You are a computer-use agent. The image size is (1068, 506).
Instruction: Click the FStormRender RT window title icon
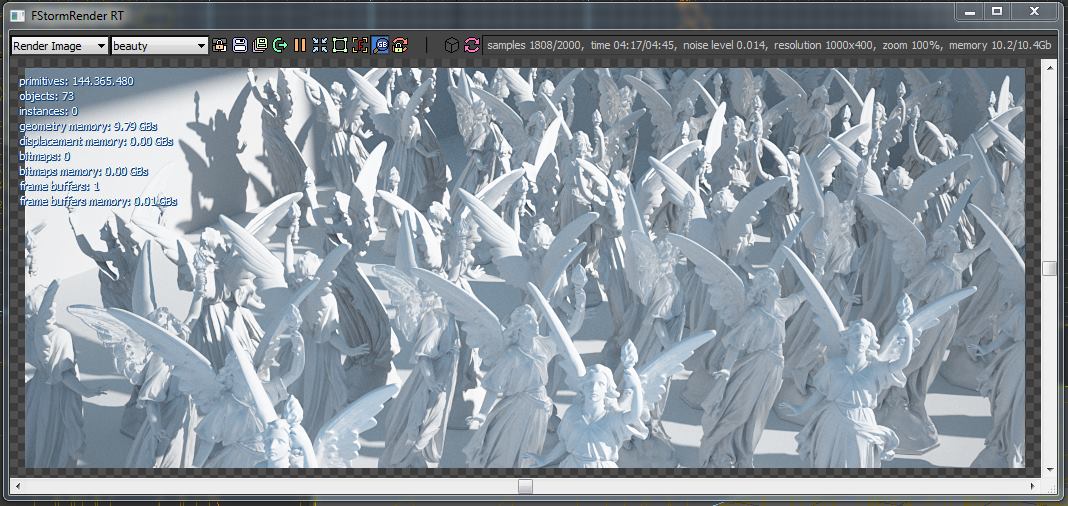[18, 14]
